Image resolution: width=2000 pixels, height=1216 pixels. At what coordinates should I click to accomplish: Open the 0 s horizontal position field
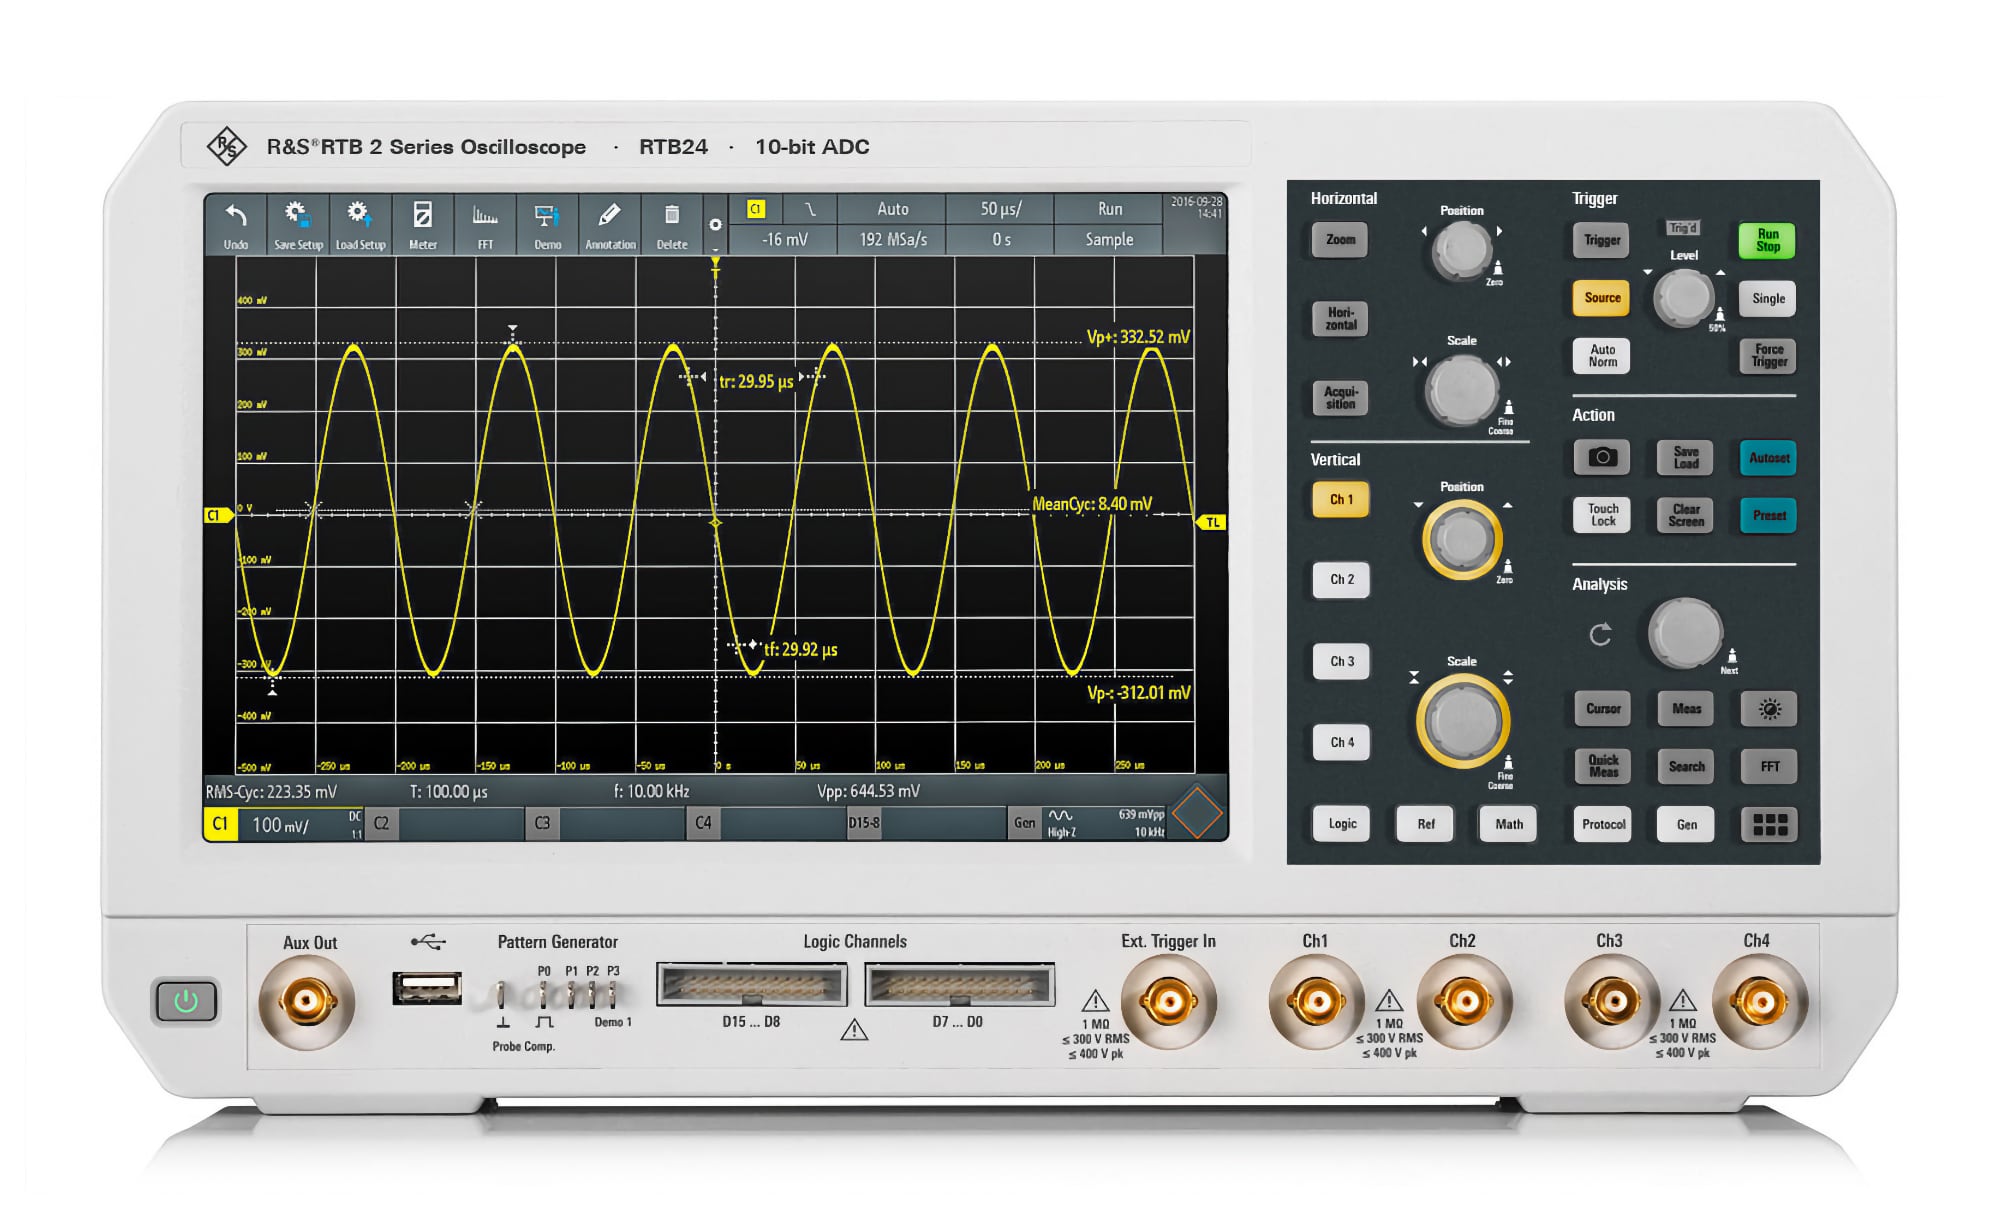pos(1000,240)
